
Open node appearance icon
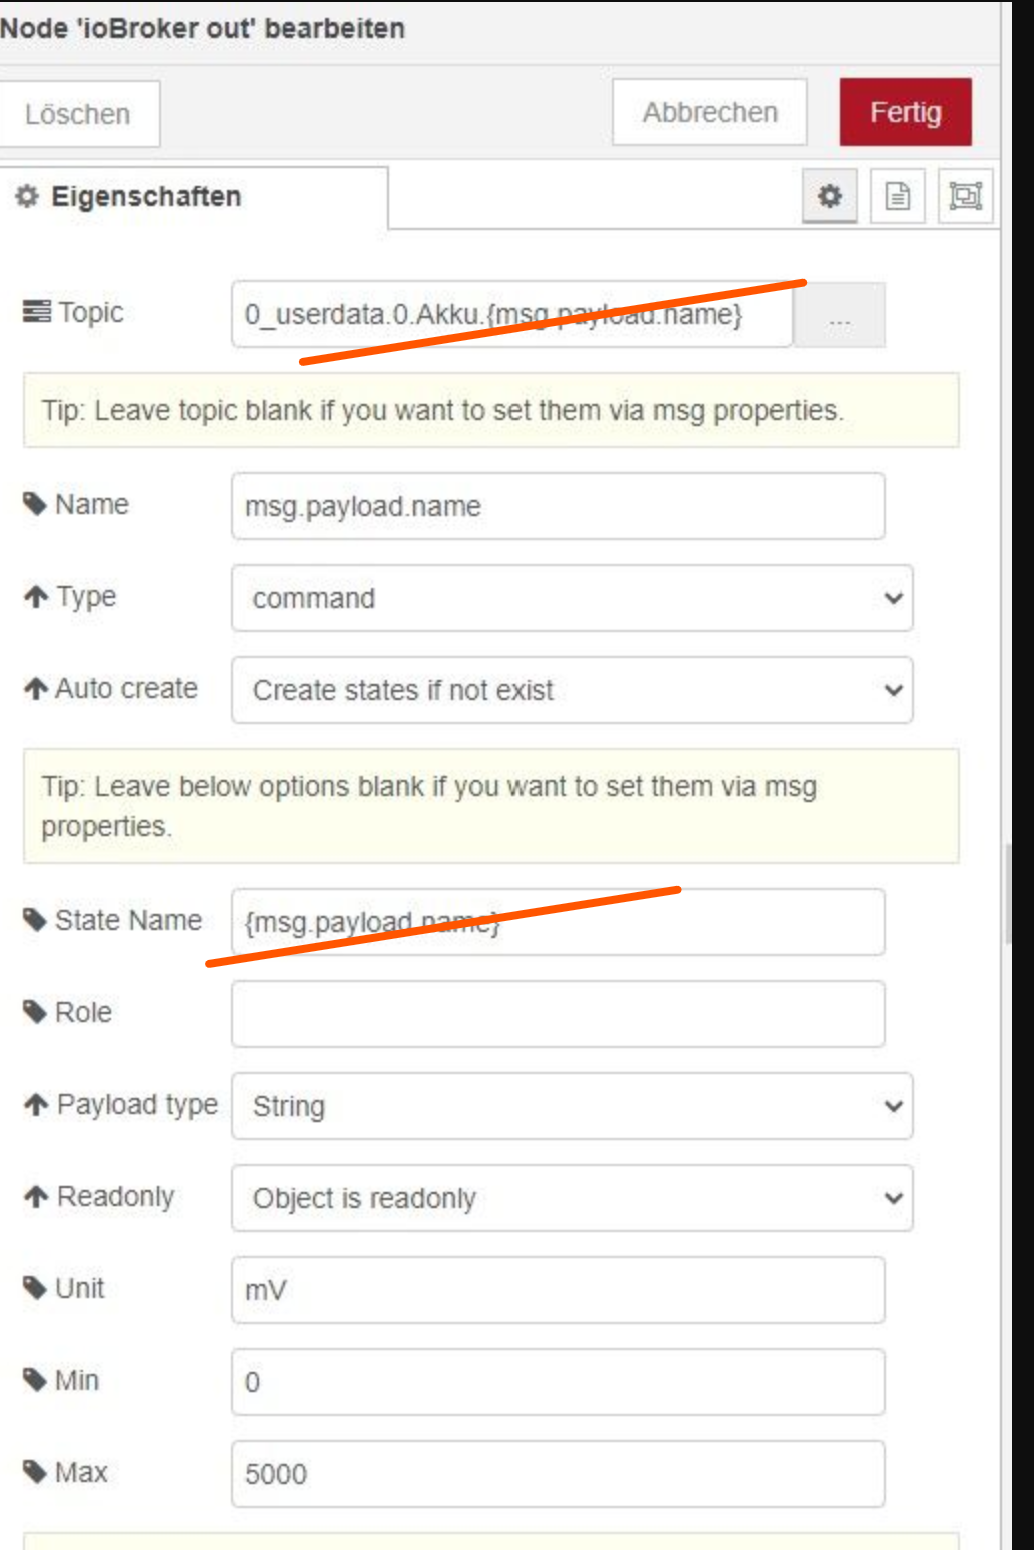[965, 196]
